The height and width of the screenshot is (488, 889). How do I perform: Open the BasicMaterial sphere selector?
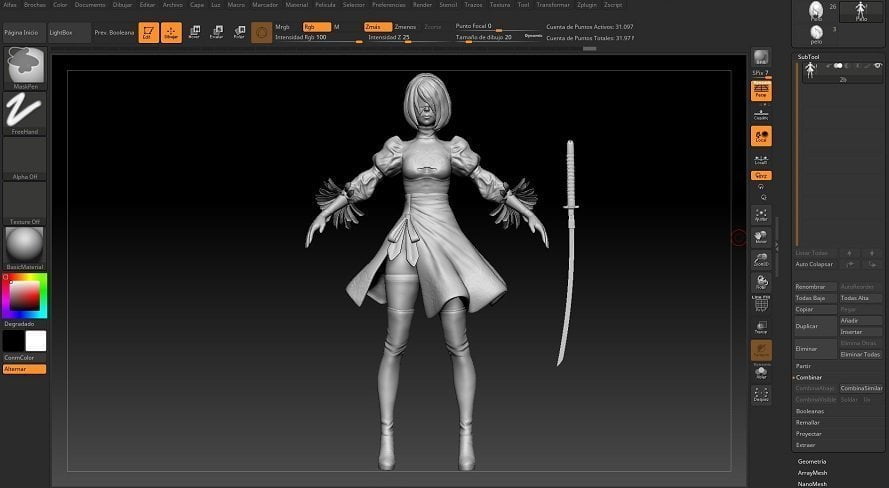[x=25, y=248]
